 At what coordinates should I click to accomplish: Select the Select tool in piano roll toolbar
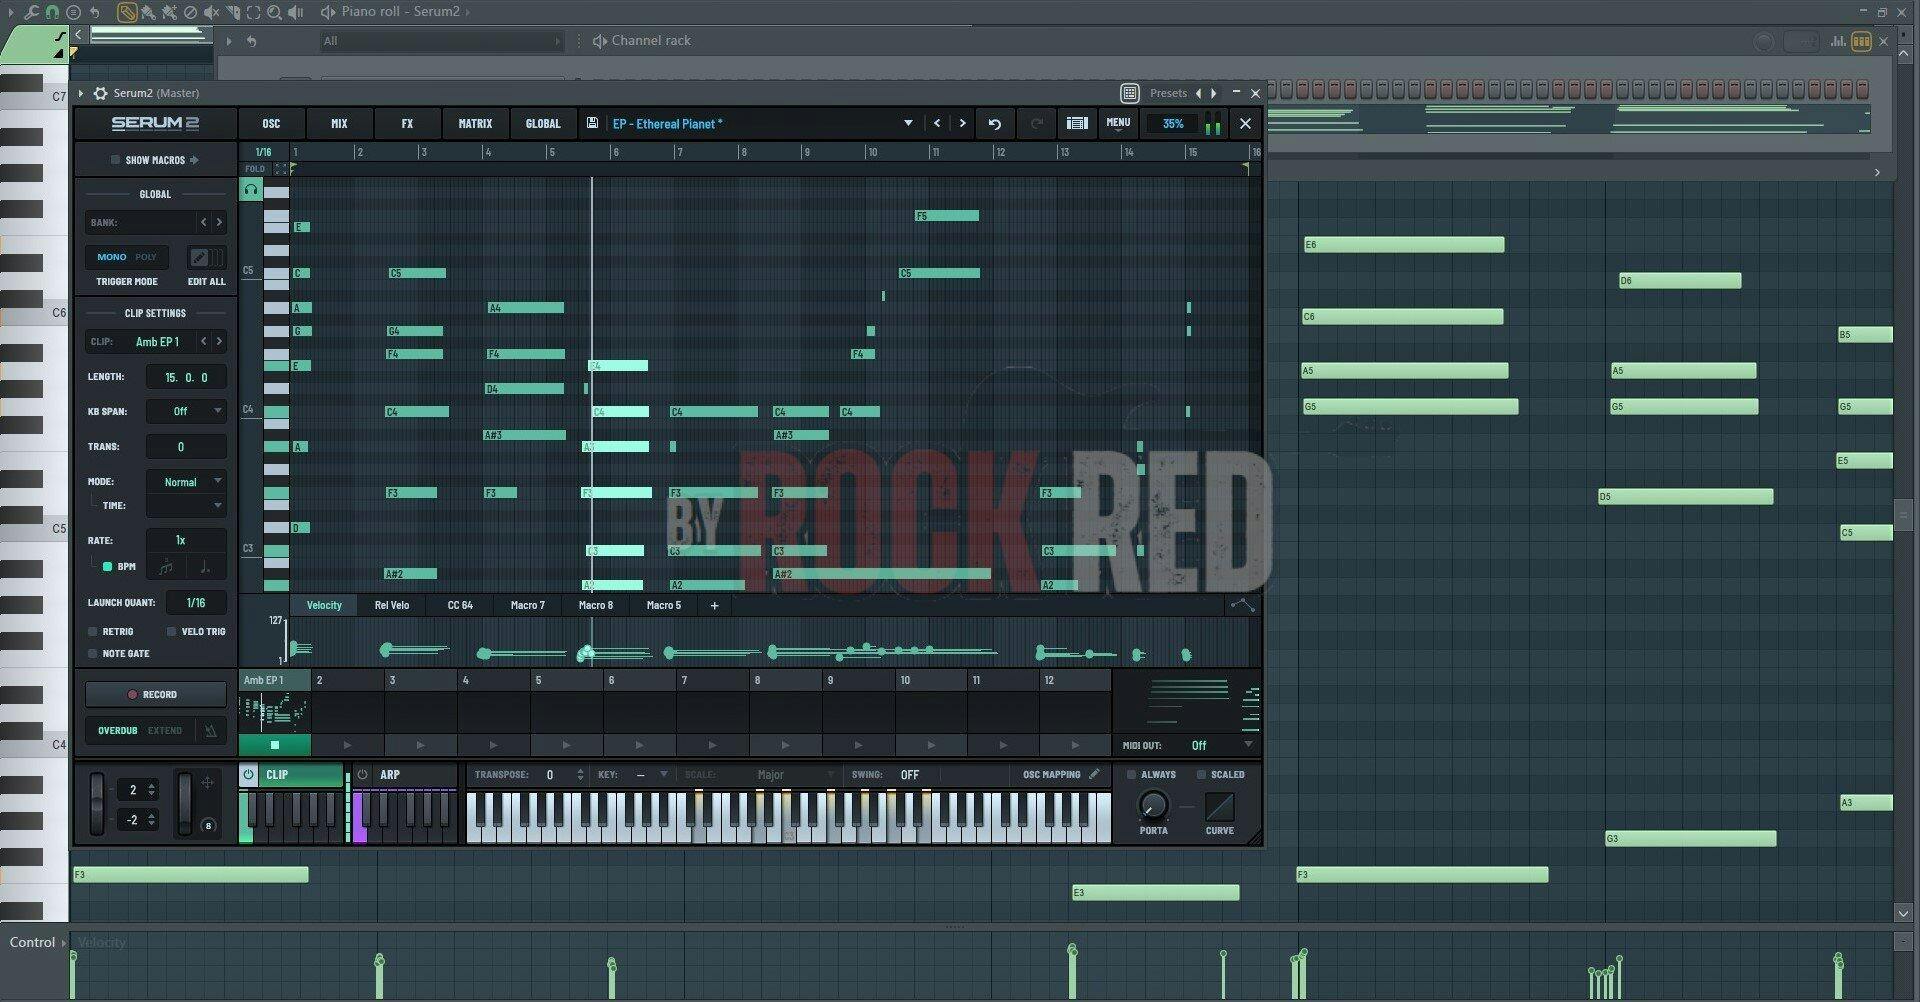253,12
